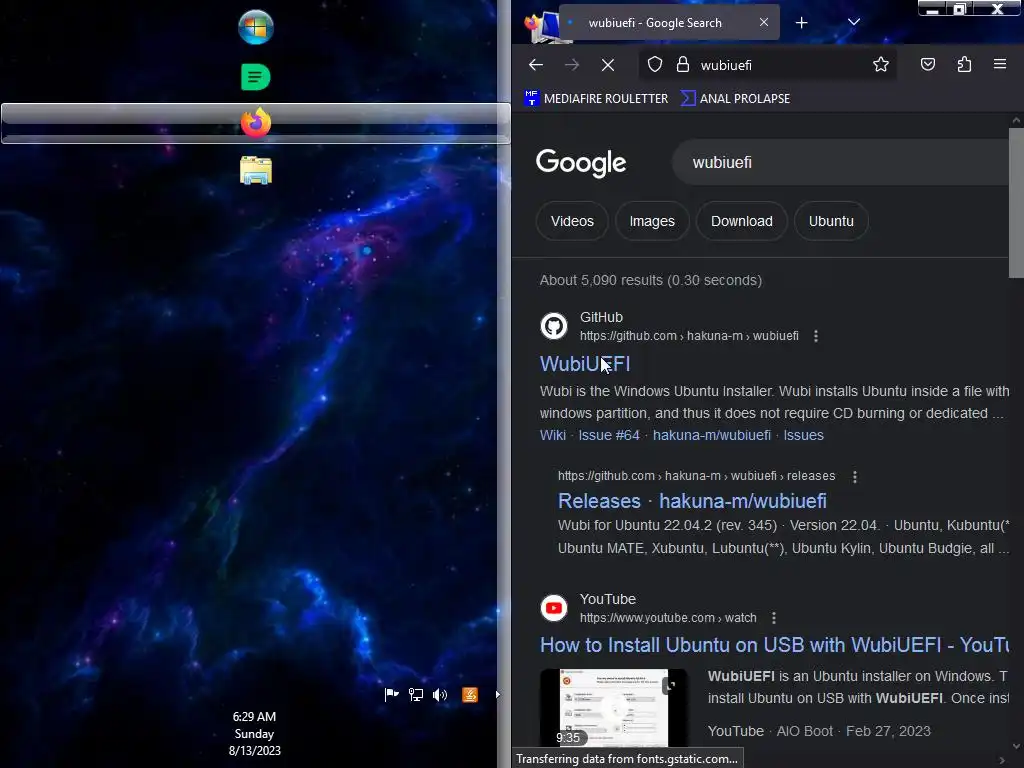Go to the Google logo homepage
1024x768 pixels.
coord(581,163)
